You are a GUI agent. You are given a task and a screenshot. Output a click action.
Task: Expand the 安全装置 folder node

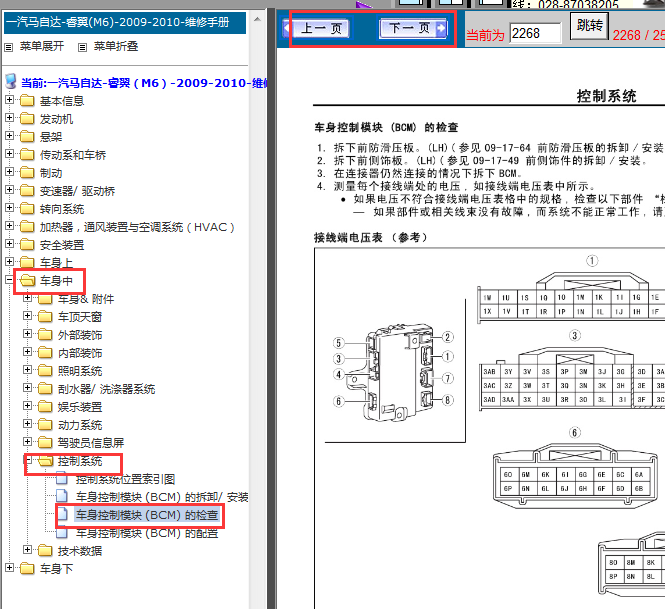(x=9, y=244)
